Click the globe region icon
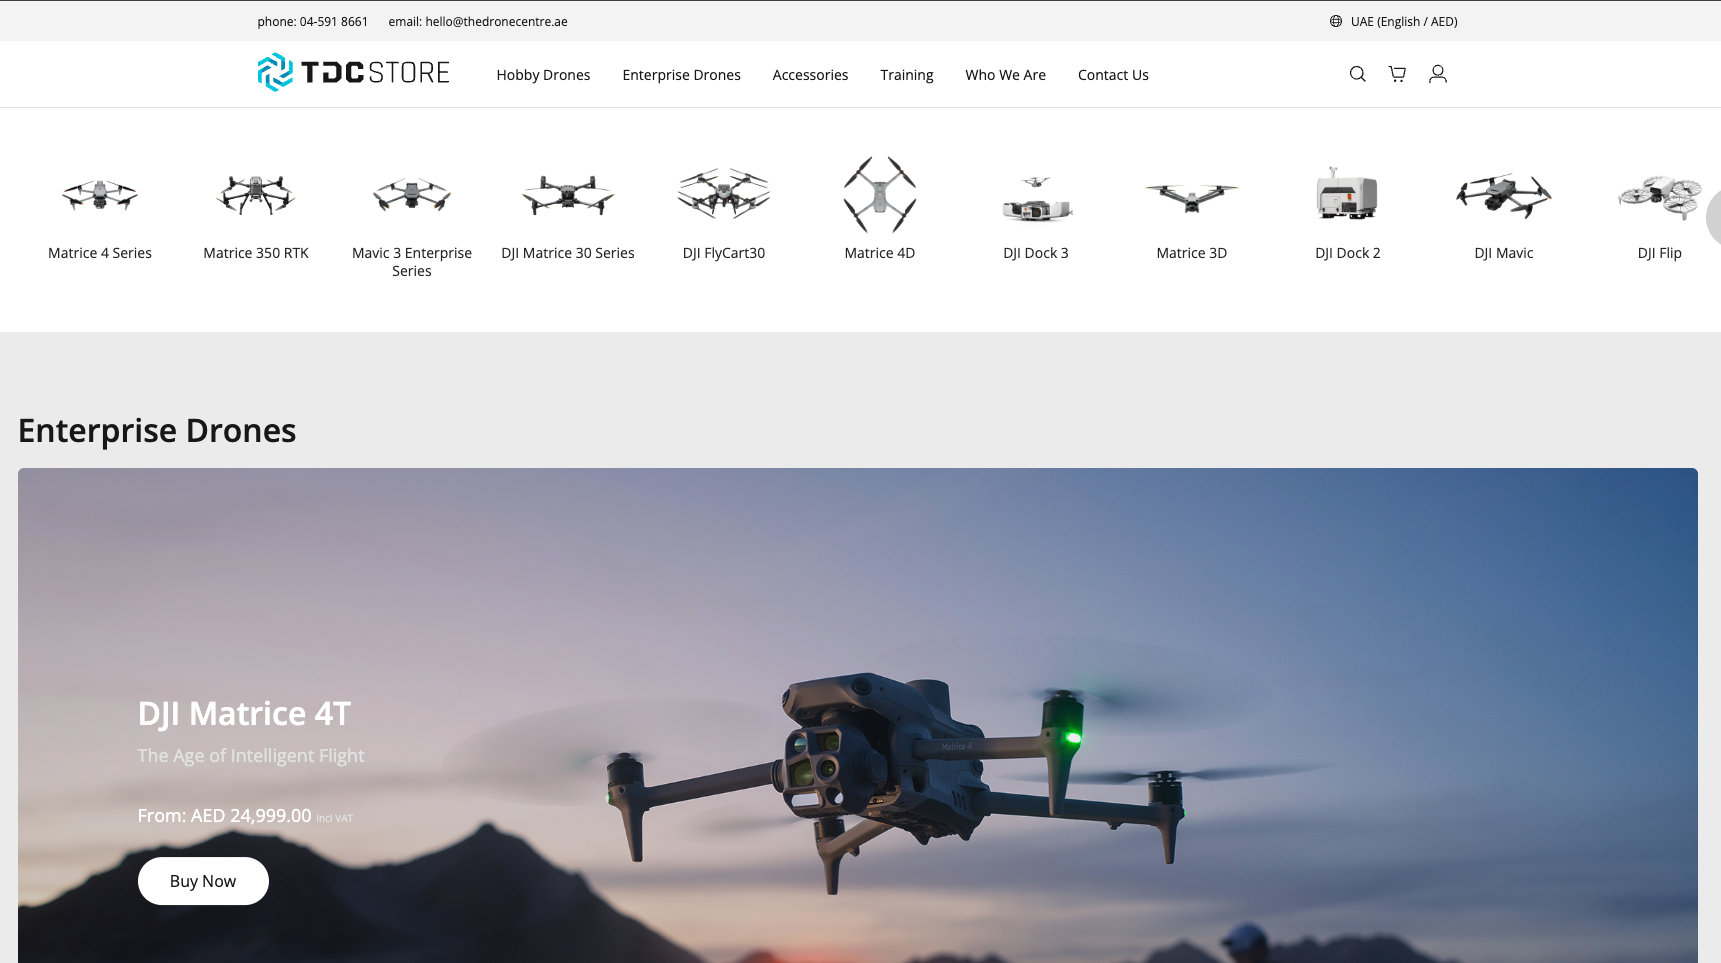Image resolution: width=1721 pixels, height=963 pixels. pyautogui.click(x=1335, y=21)
